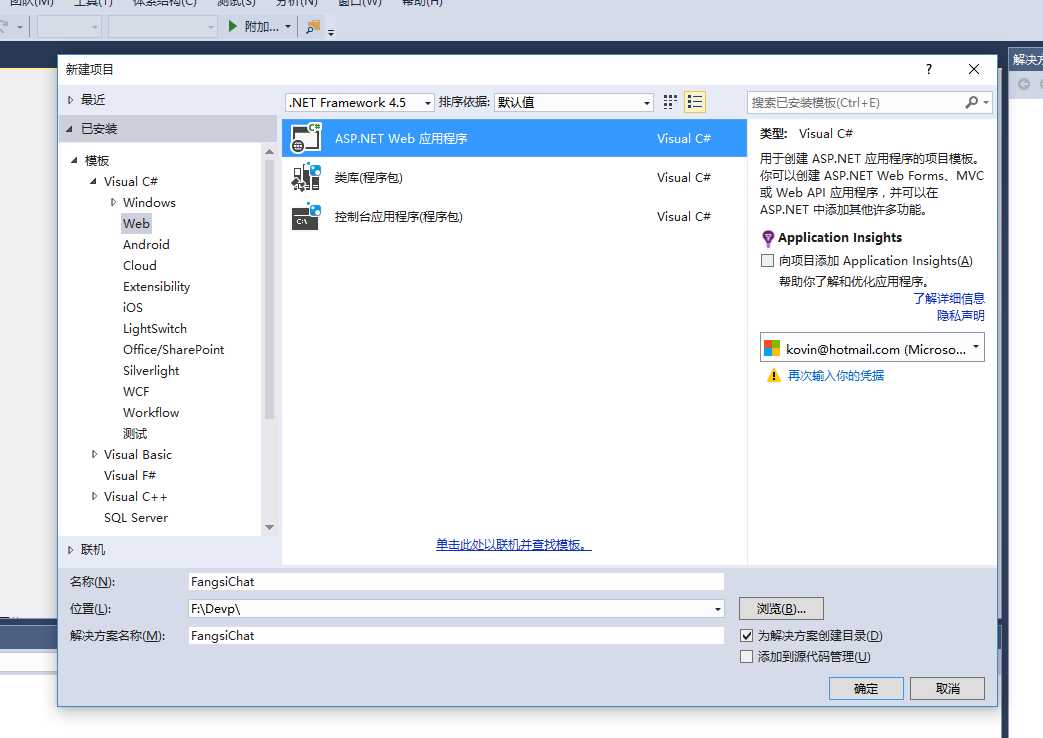Expand the Visual Basic tree node
Viewport: 1043px width, 738px height.
[94, 455]
